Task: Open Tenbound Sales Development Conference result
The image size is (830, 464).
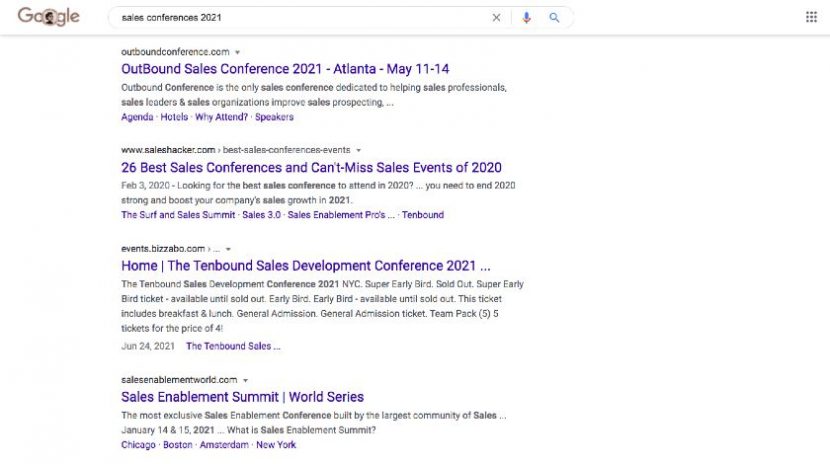Action: tap(305, 266)
